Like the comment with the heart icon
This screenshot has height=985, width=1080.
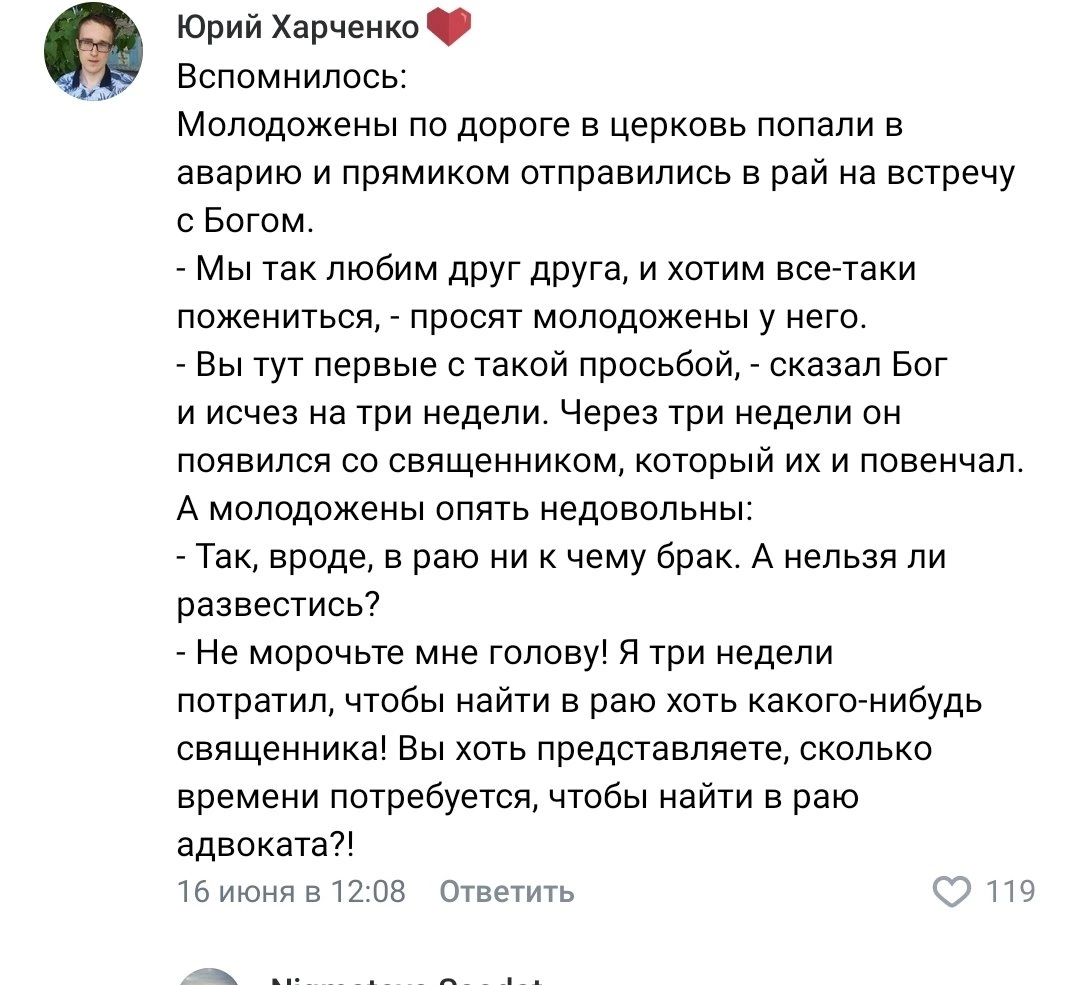click(x=951, y=892)
